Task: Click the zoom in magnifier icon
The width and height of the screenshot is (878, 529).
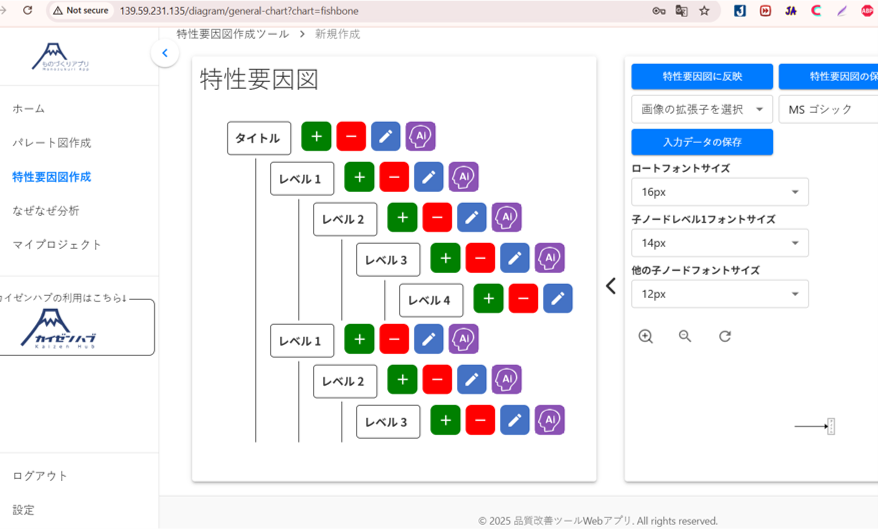Action: pyautogui.click(x=646, y=336)
